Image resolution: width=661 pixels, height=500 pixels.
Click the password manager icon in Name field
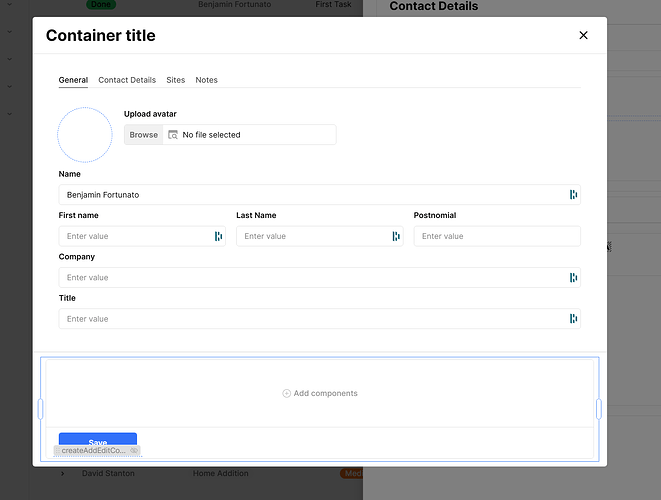pyautogui.click(x=573, y=195)
